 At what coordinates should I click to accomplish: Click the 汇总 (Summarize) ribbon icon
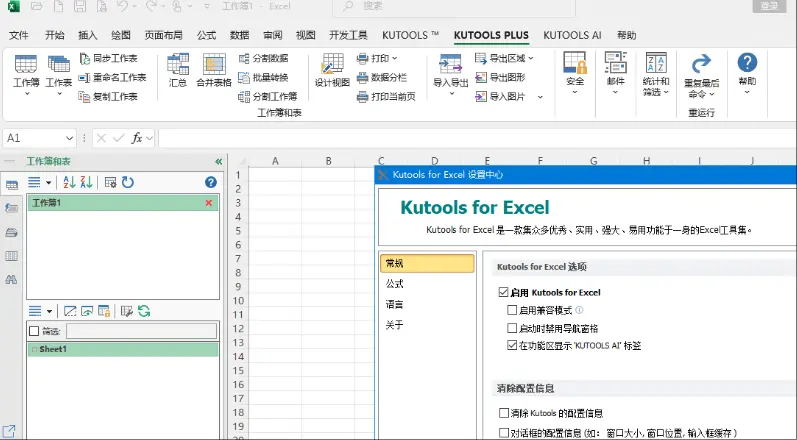coord(178,71)
